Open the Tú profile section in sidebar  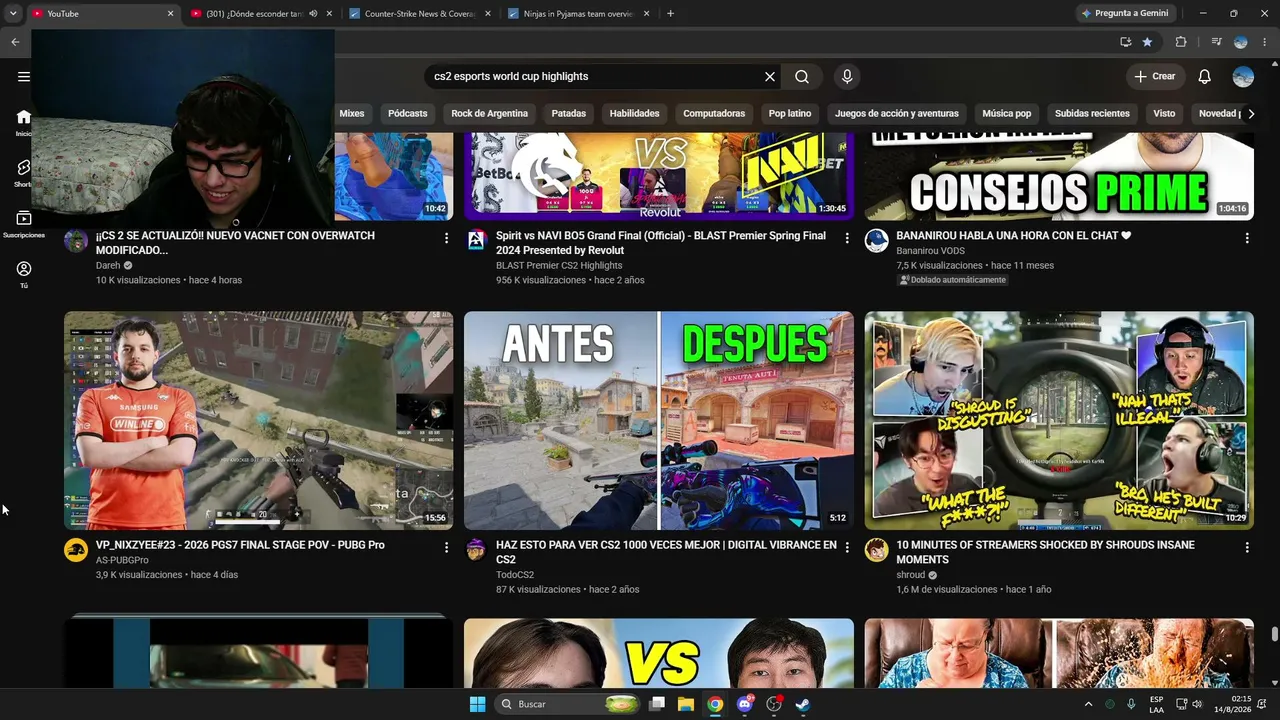coord(24,274)
